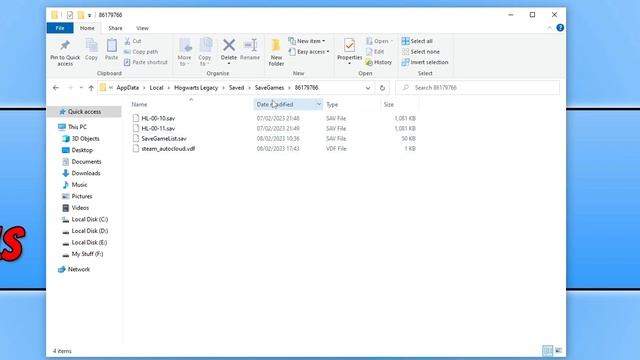
Task: Open Music in navigation pane
Action: click(79, 185)
